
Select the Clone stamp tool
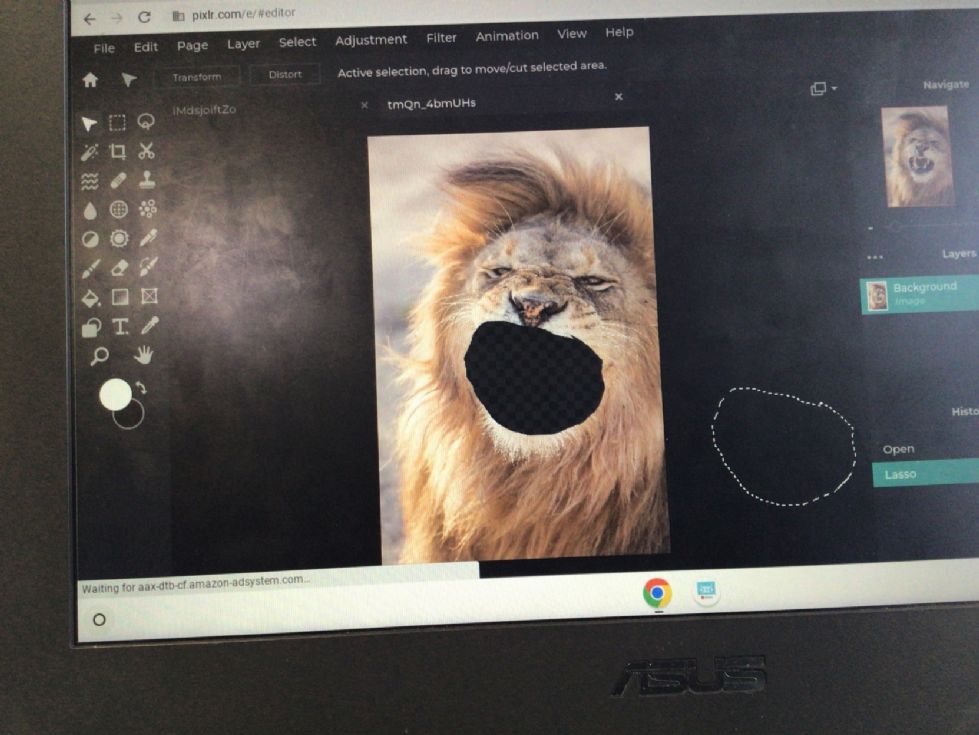[147, 180]
